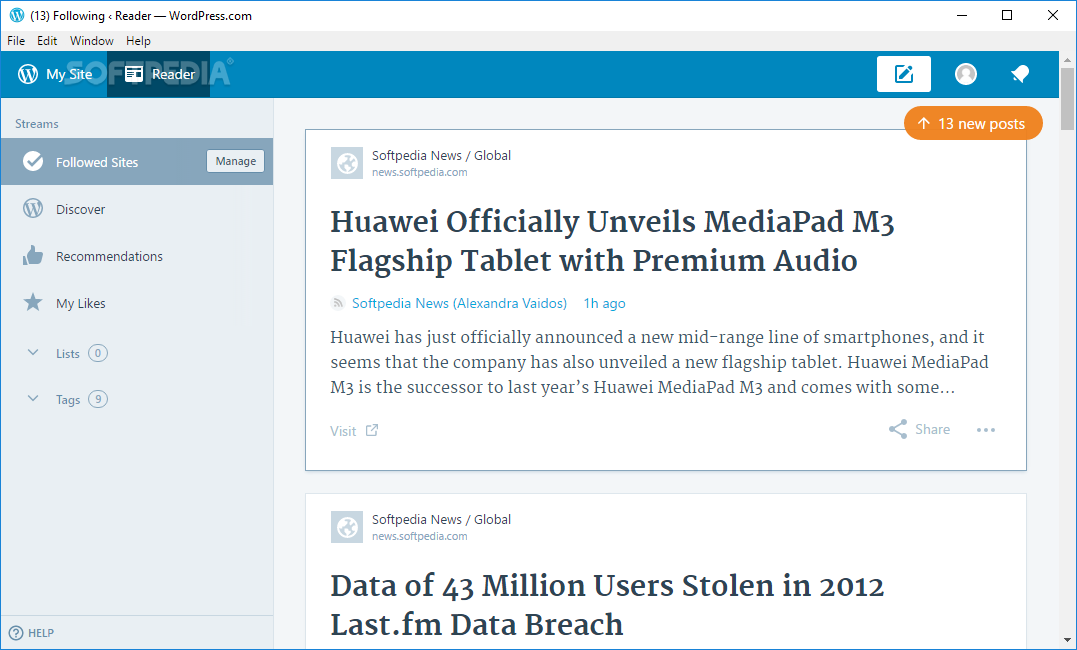This screenshot has height=650, width=1077.
Task: Click the WordPress icon in the title bar
Action: click(x=16, y=15)
